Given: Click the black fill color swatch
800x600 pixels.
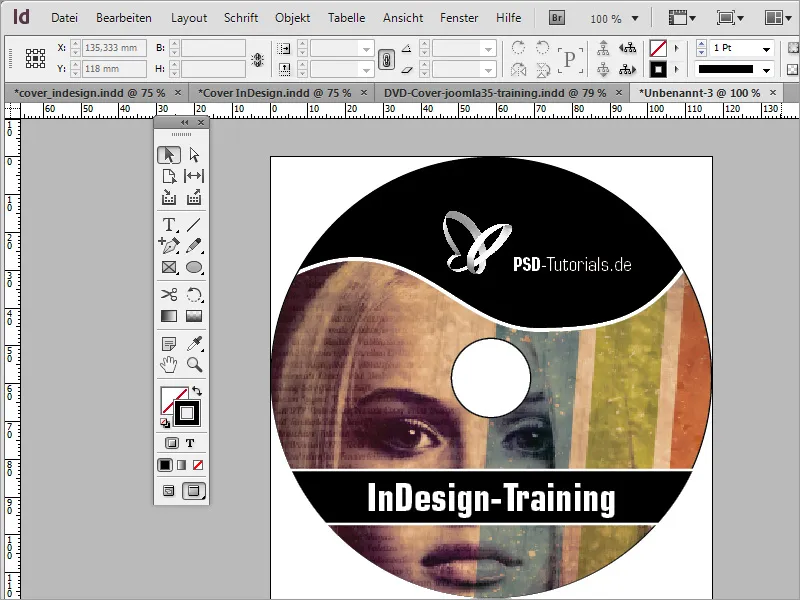Looking at the screenshot, I should (166, 465).
